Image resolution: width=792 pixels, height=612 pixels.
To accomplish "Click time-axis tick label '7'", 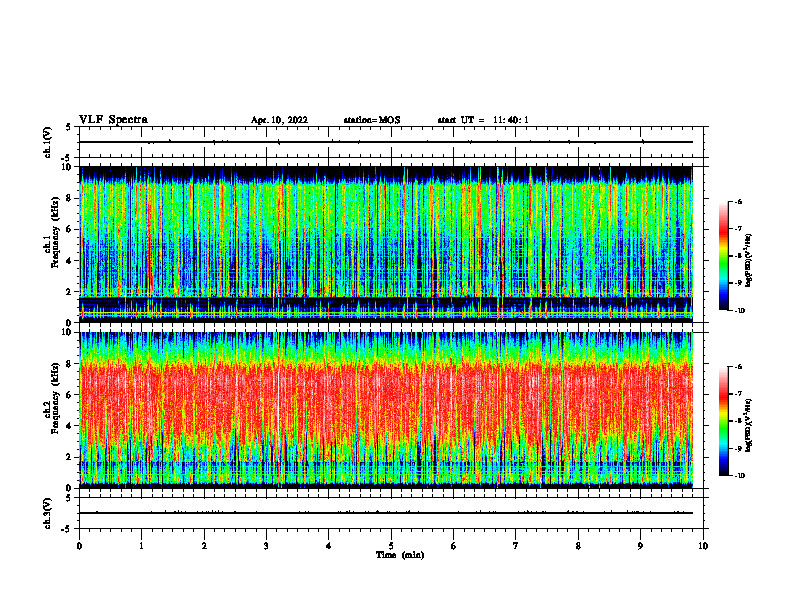I will coord(516,546).
